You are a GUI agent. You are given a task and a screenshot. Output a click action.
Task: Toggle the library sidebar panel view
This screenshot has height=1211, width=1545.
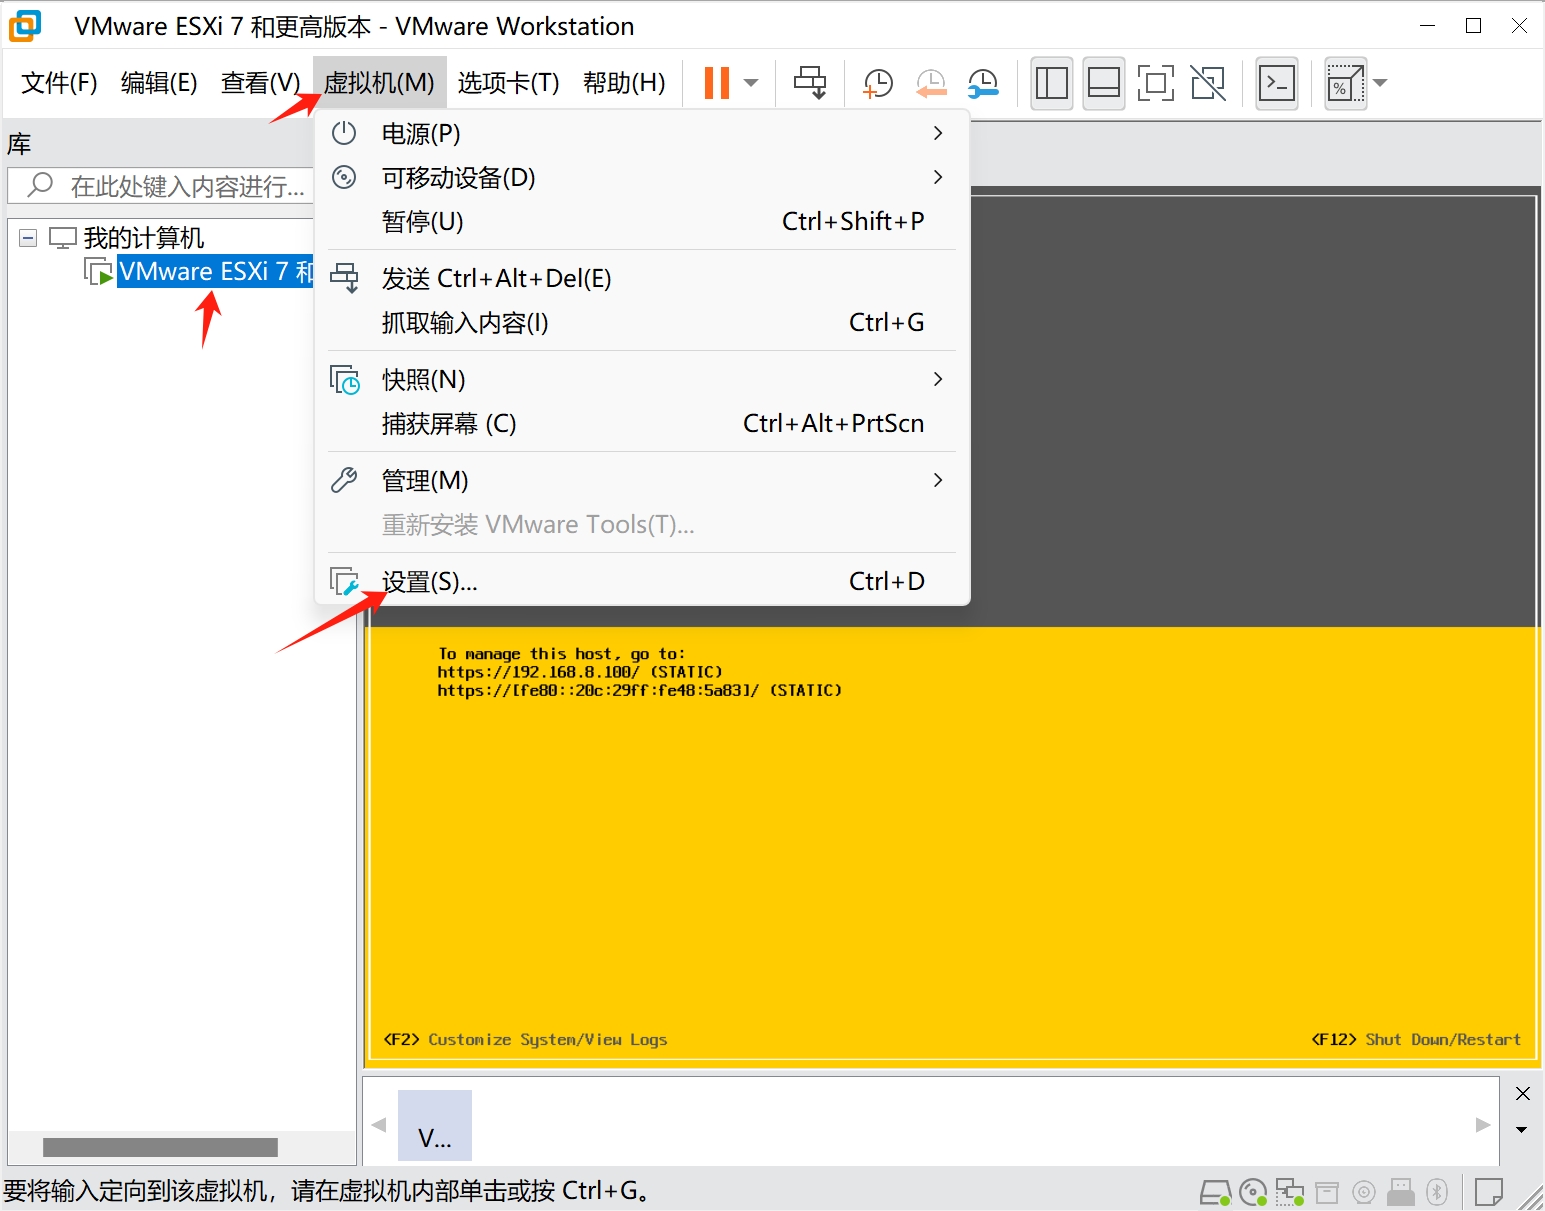(x=1051, y=83)
